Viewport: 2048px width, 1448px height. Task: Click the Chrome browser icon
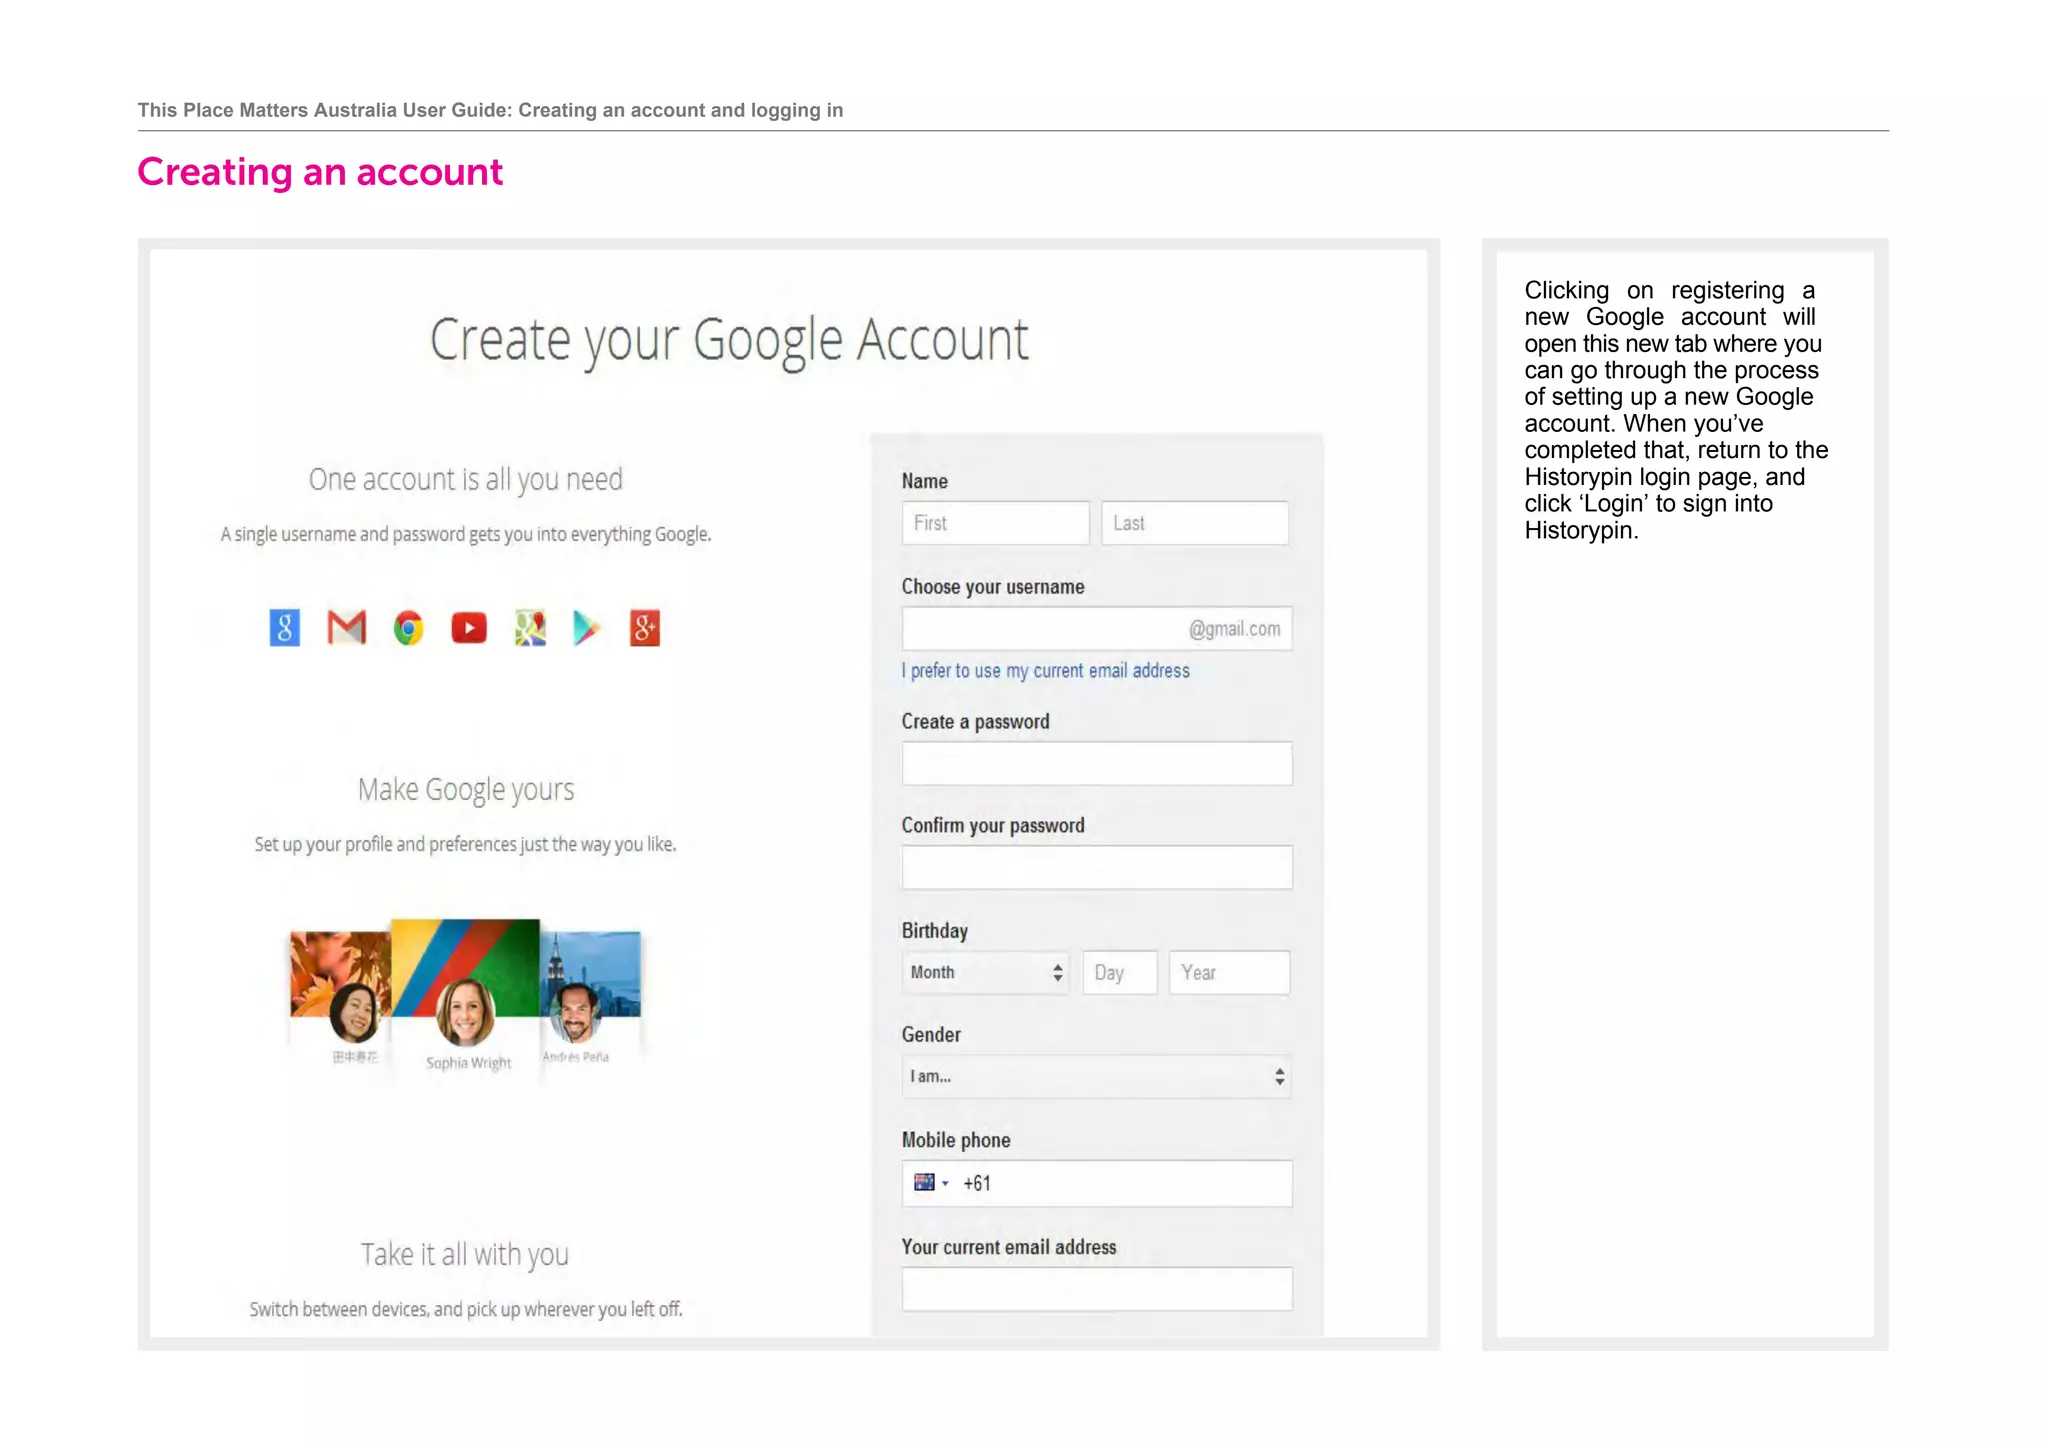pyautogui.click(x=408, y=628)
